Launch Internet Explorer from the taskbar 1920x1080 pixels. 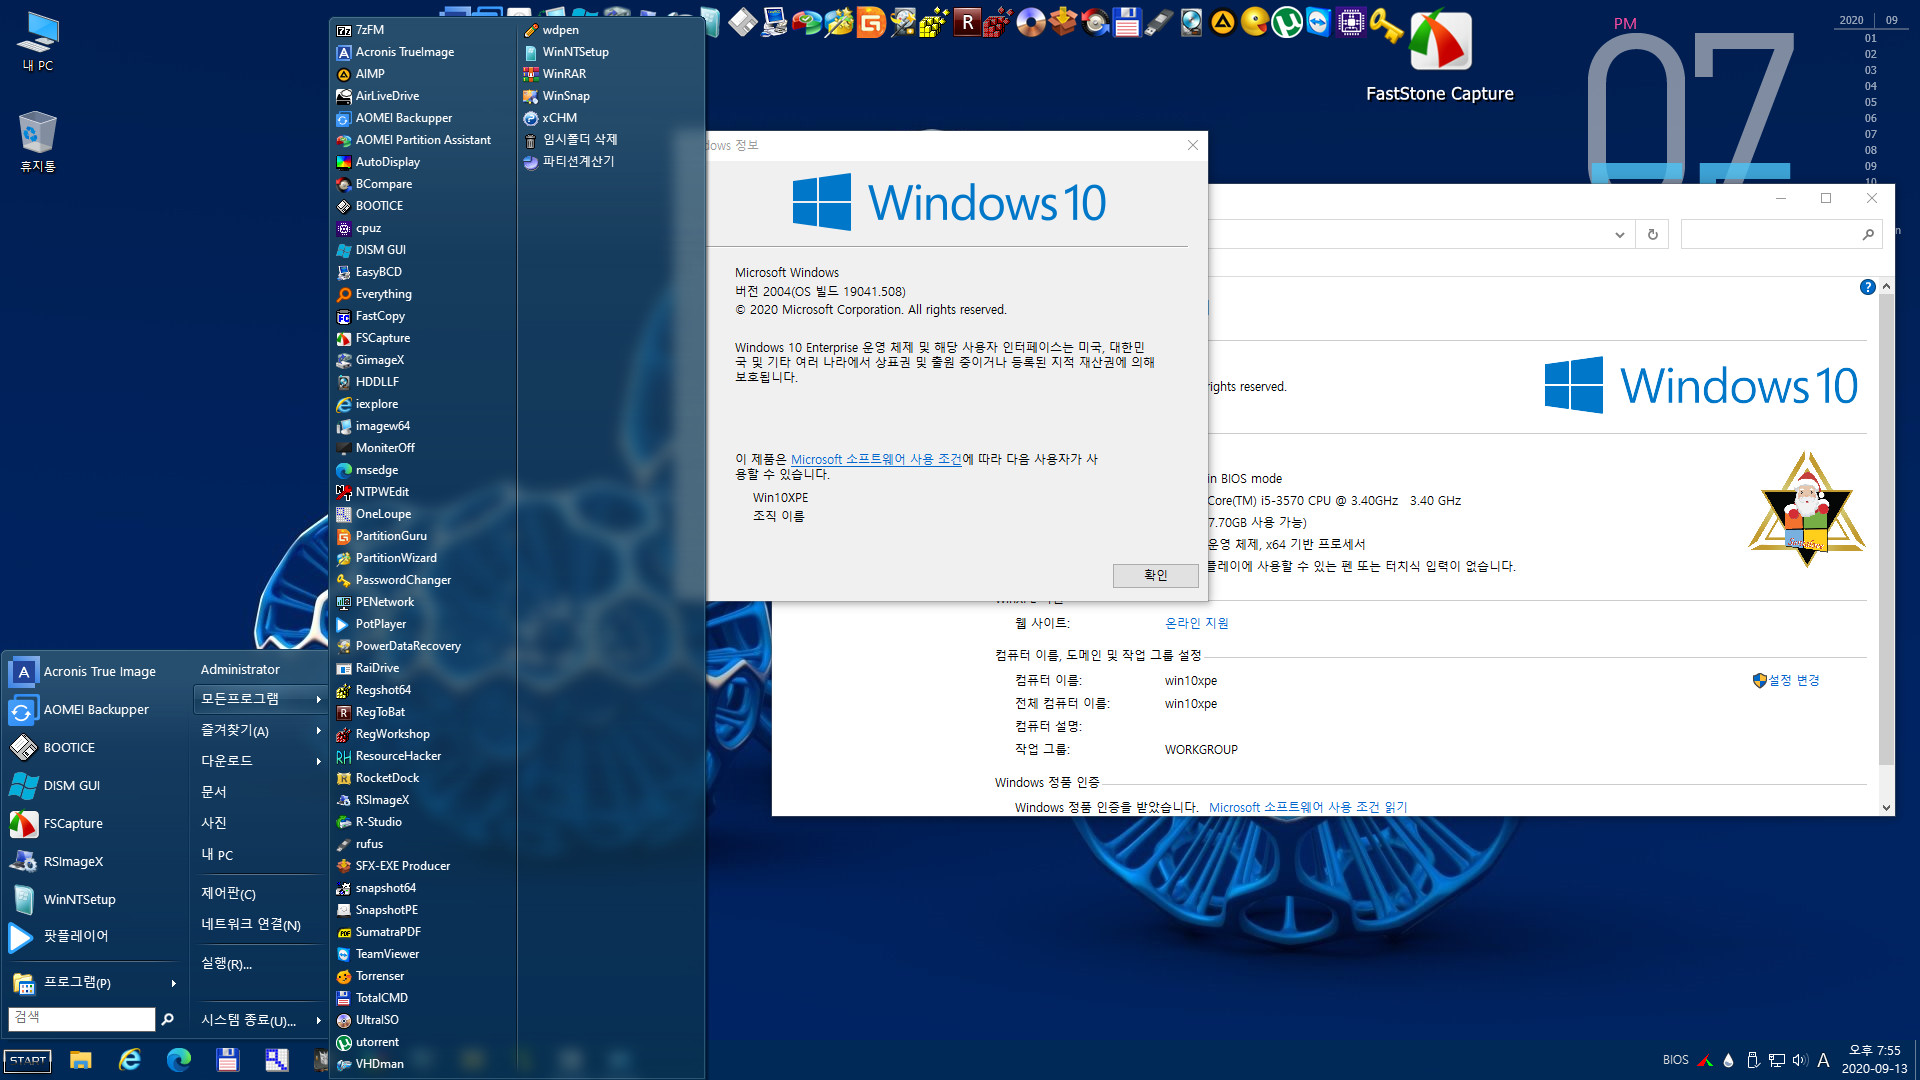130,1060
